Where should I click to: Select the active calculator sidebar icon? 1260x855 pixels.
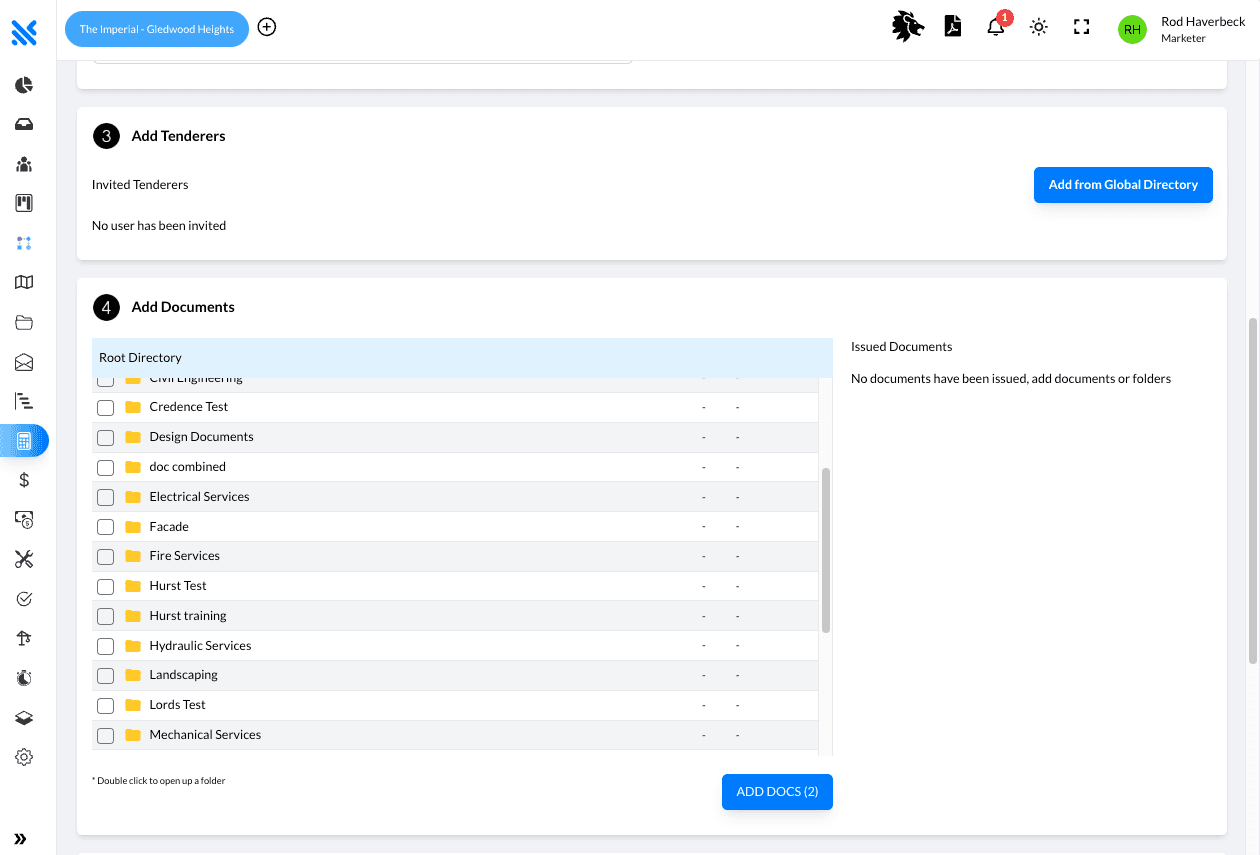pyautogui.click(x=24, y=441)
